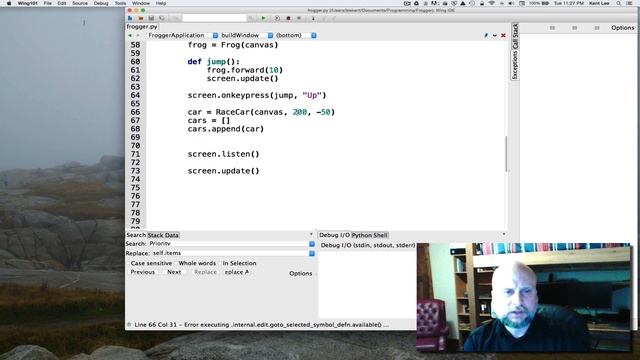Image resolution: width=640 pixels, height=360 pixels.
Task: Click the red Stop debugging icon
Action: (x=288, y=18)
